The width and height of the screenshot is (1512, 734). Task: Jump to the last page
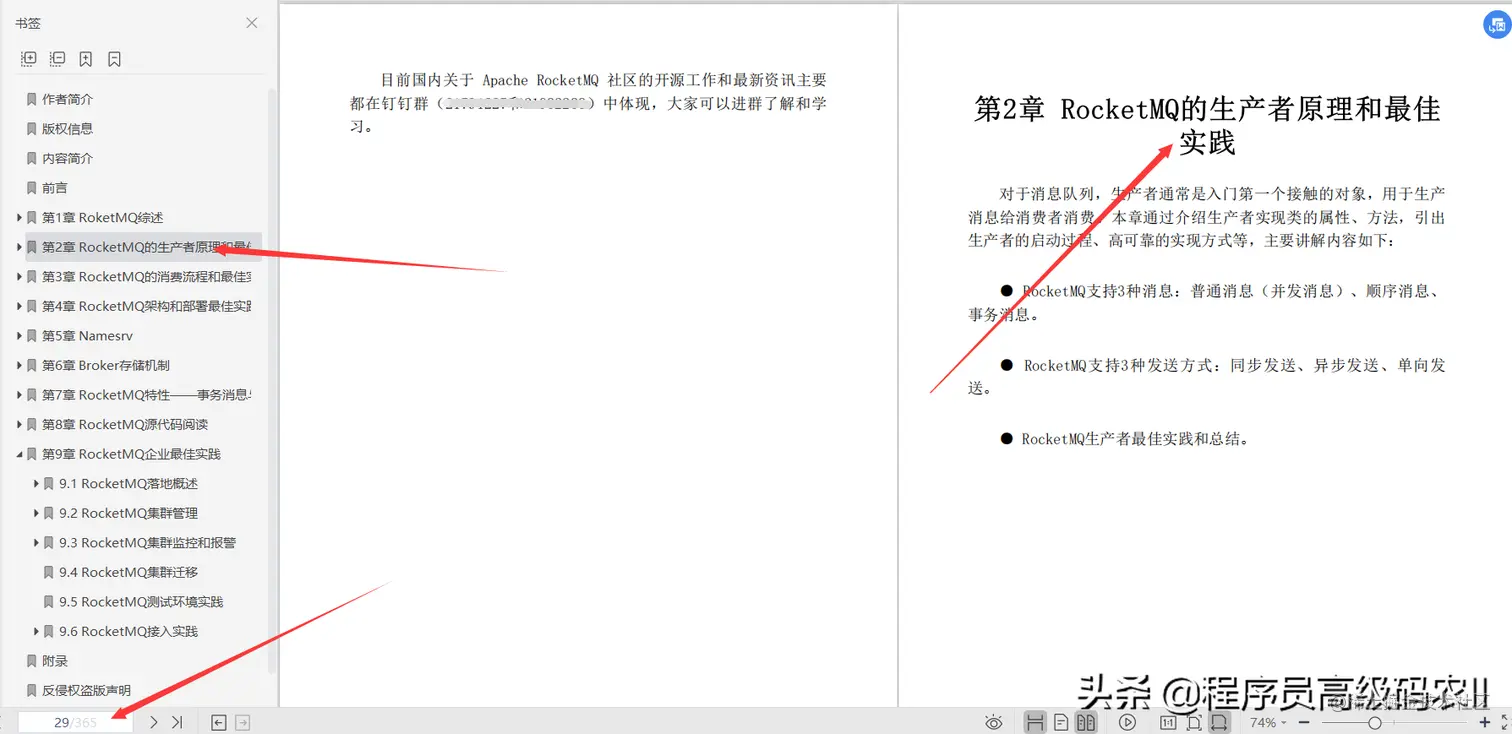click(x=176, y=721)
